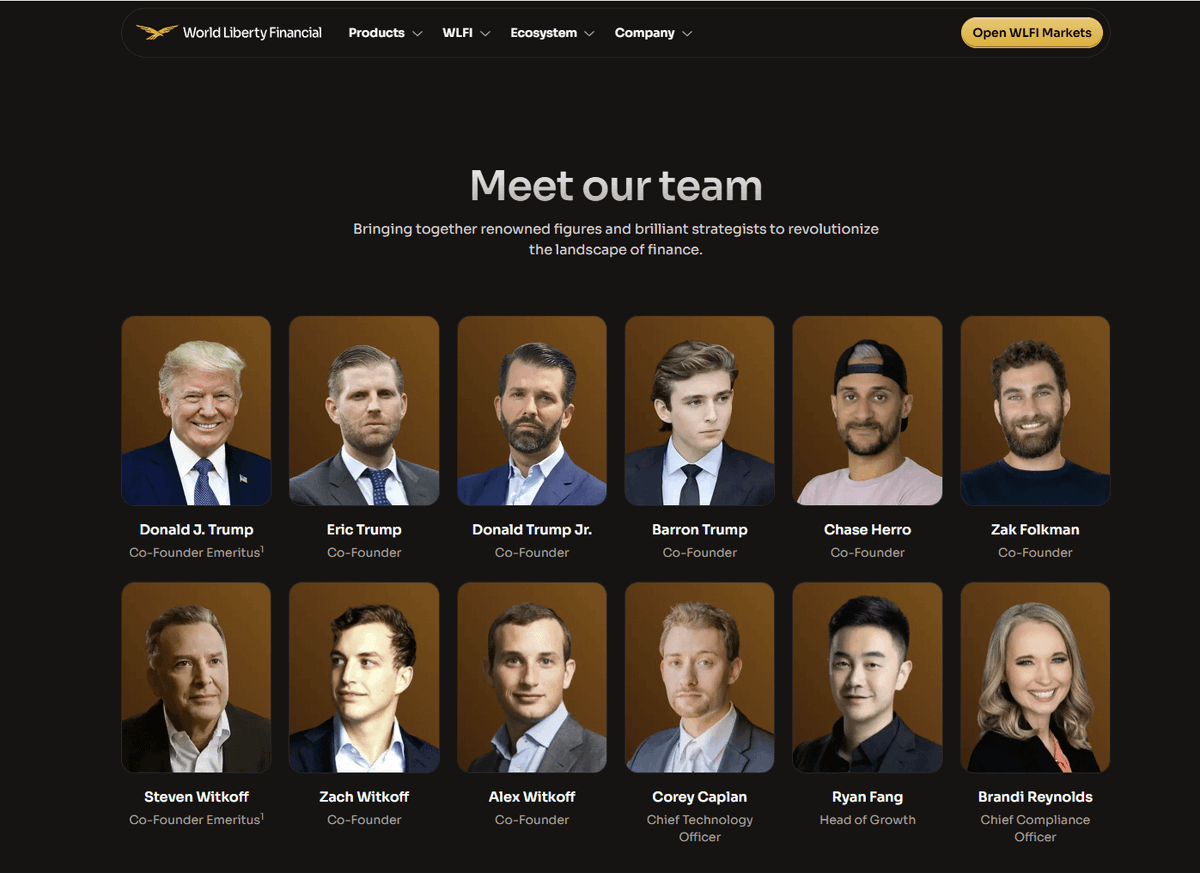
Task: Click the Open WLFI Markets button
Action: click(x=1032, y=33)
